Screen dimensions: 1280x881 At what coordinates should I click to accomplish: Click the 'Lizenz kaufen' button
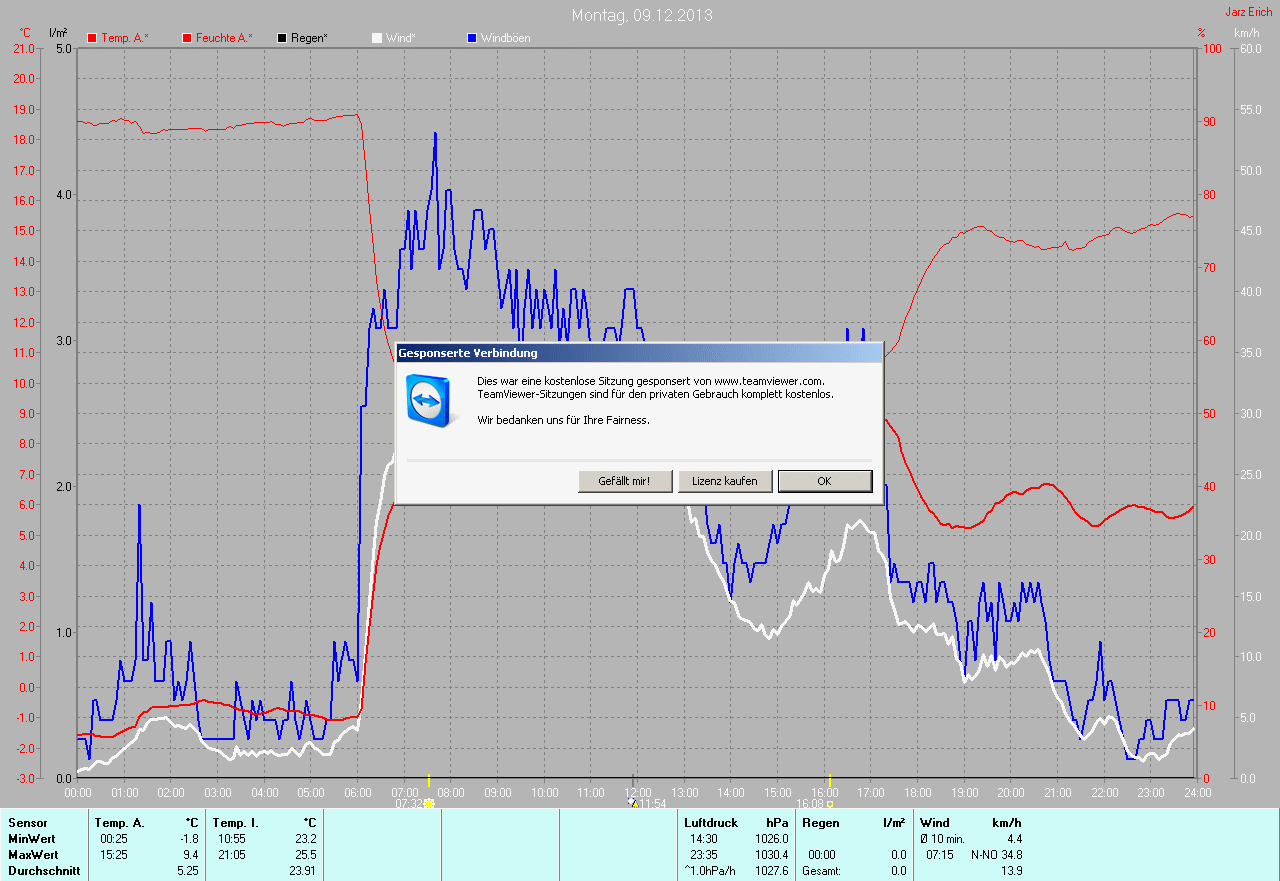pos(725,481)
